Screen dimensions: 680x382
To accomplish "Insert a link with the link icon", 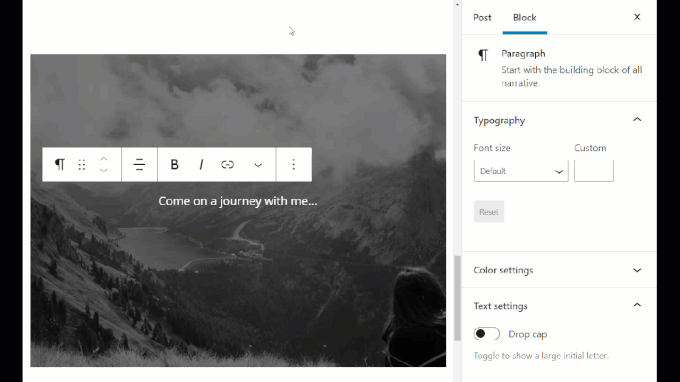I will point(227,164).
